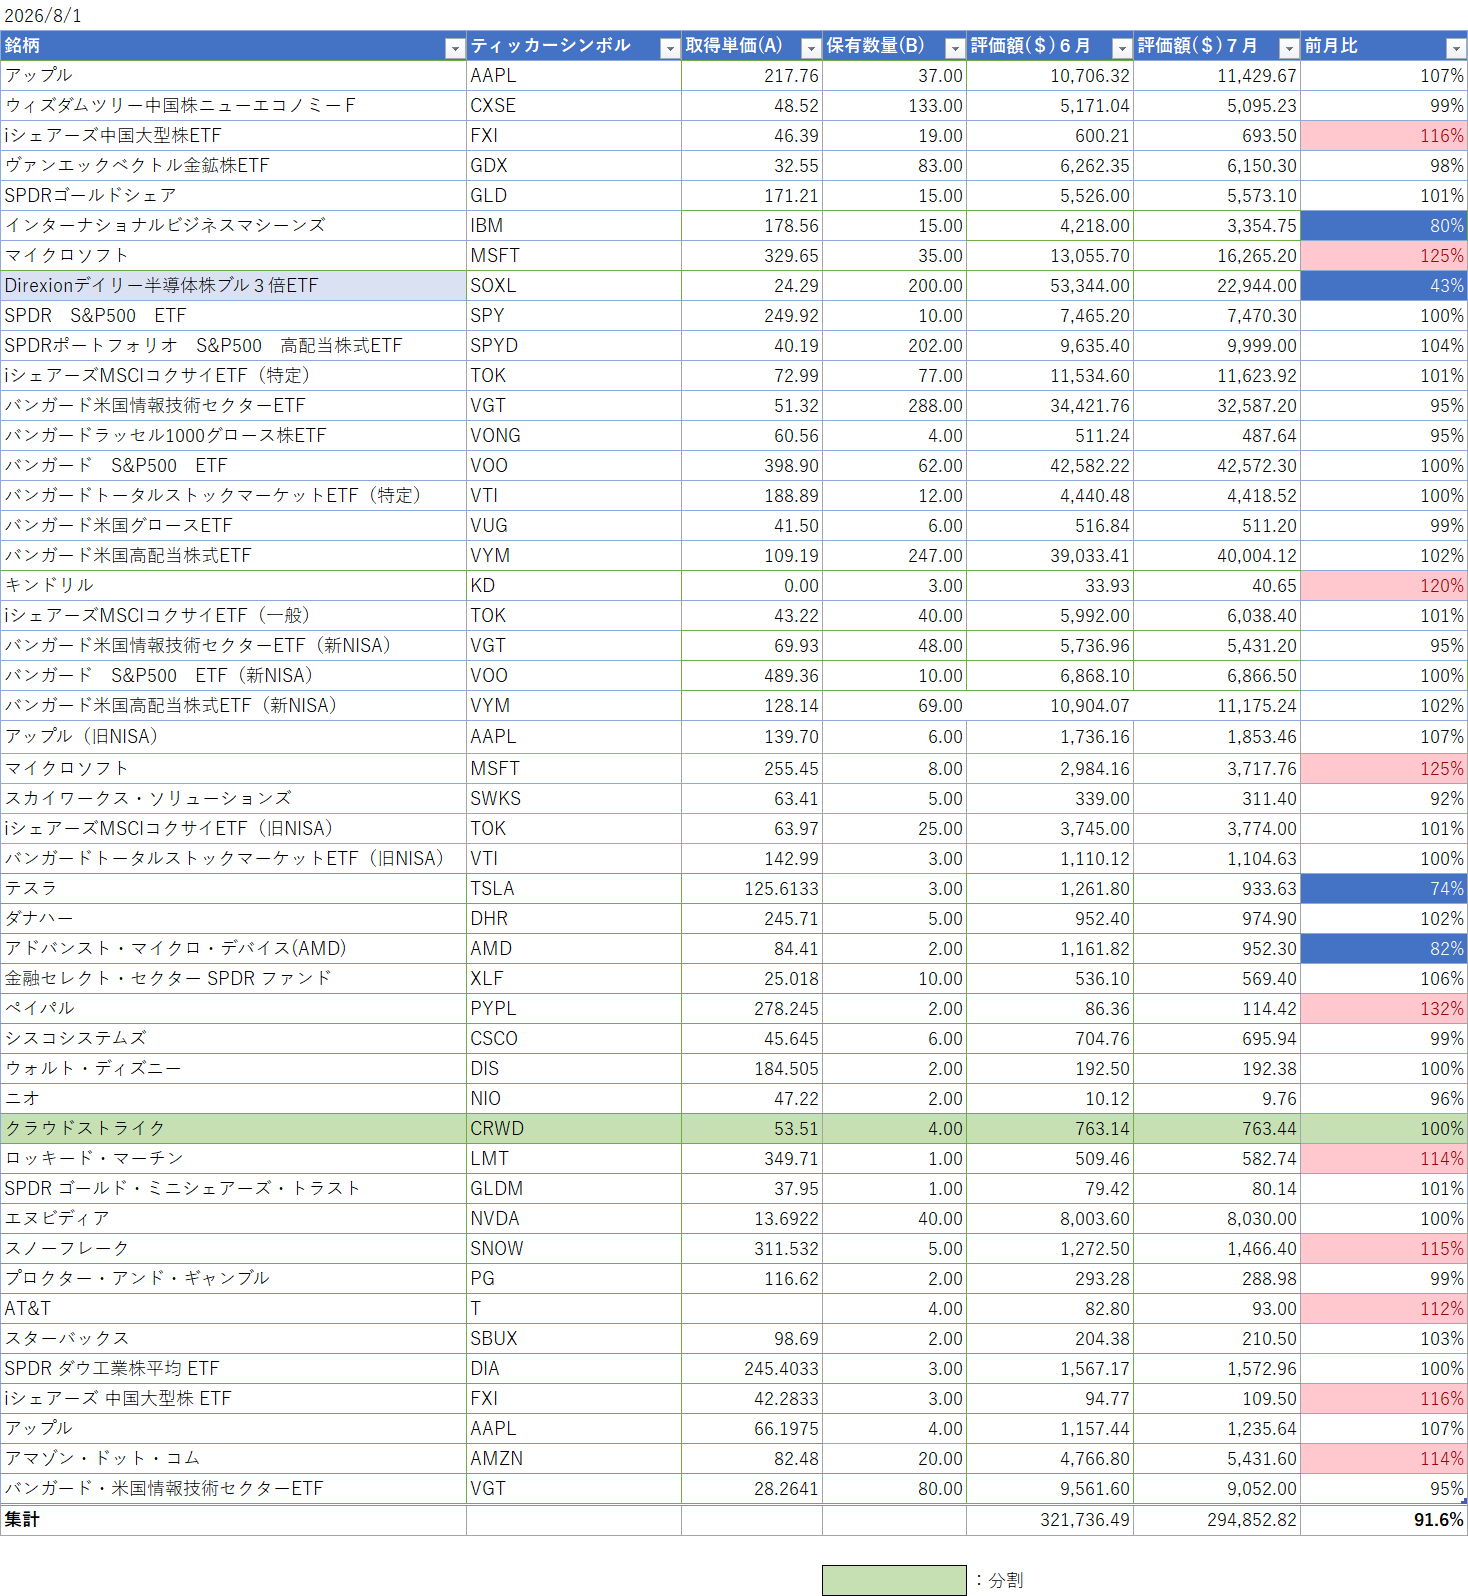Image resolution: width=1468 pixels, height=1596 pixels.
Task: Open the ティッカーシンボル filter dropdown
Action: [x=670, y=48]
